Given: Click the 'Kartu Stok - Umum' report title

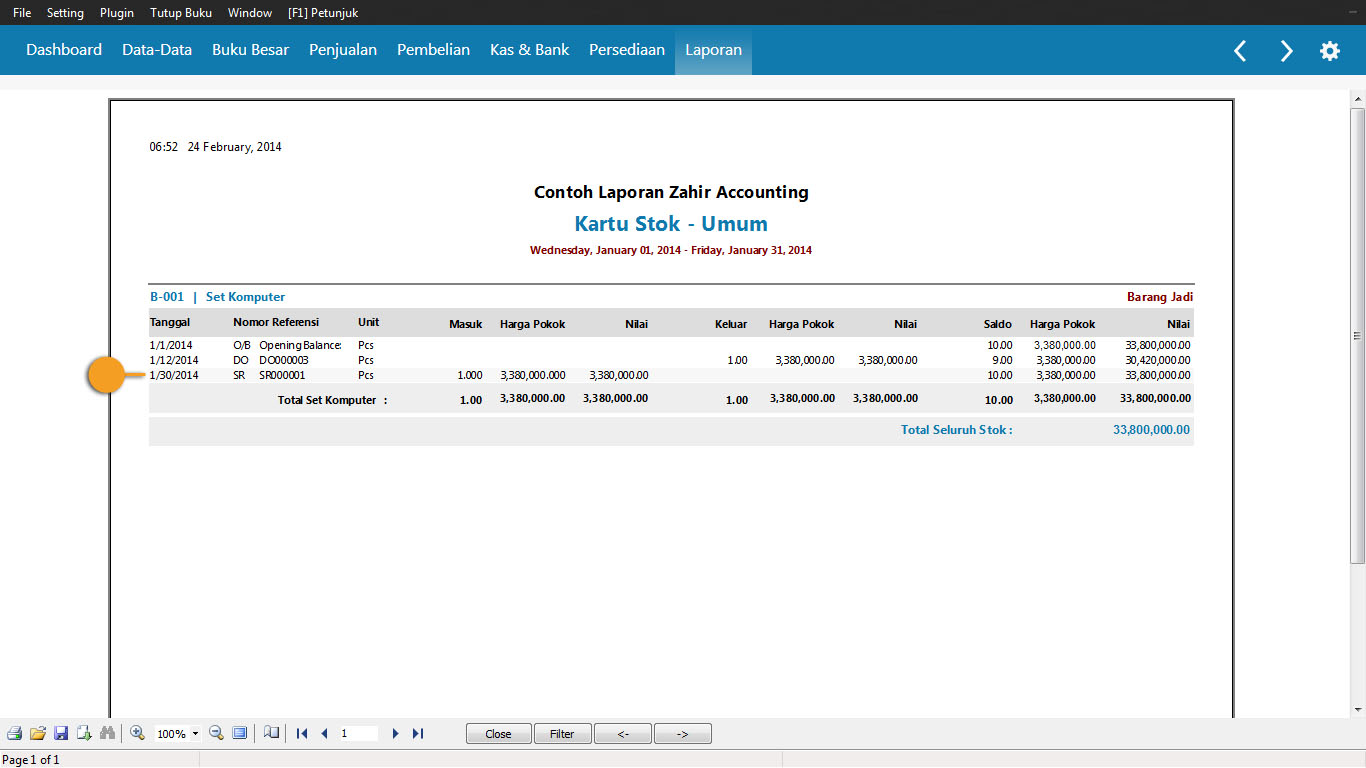Looking at the screenshot, I should (x=671, y=224).
